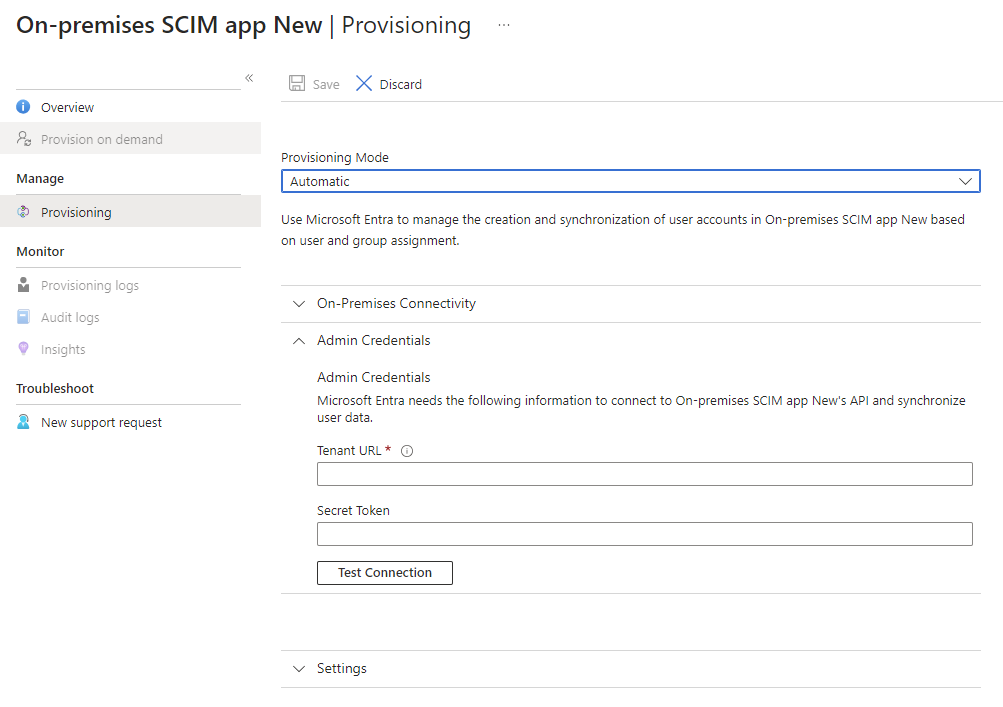Click the Provisioning sync icon in sidebar
The image size is (1003, 707).
pos(23,212)
